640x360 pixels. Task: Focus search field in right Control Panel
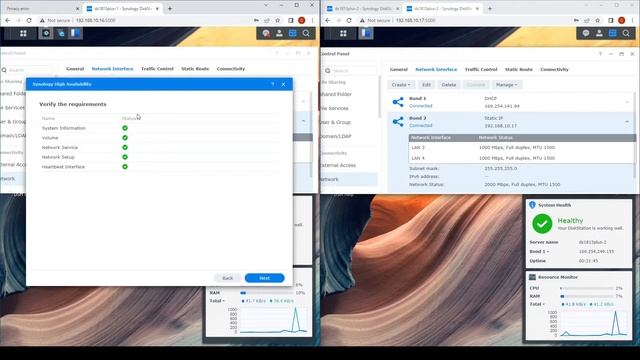pyautogui.click(x=350, y=71)
